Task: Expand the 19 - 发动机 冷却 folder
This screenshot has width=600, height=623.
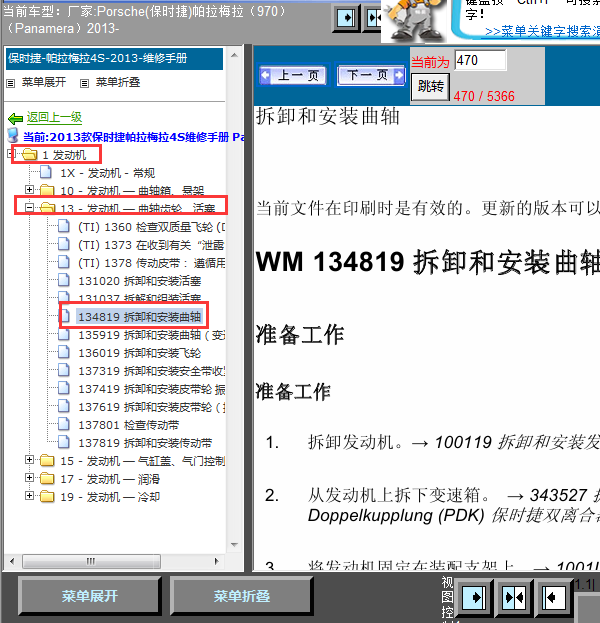Action: [x=29, y=495]
